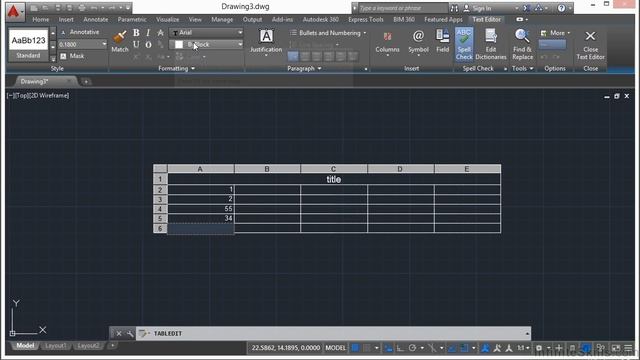
Task: Open the Justification dropdown
Action: click(266, 42)
